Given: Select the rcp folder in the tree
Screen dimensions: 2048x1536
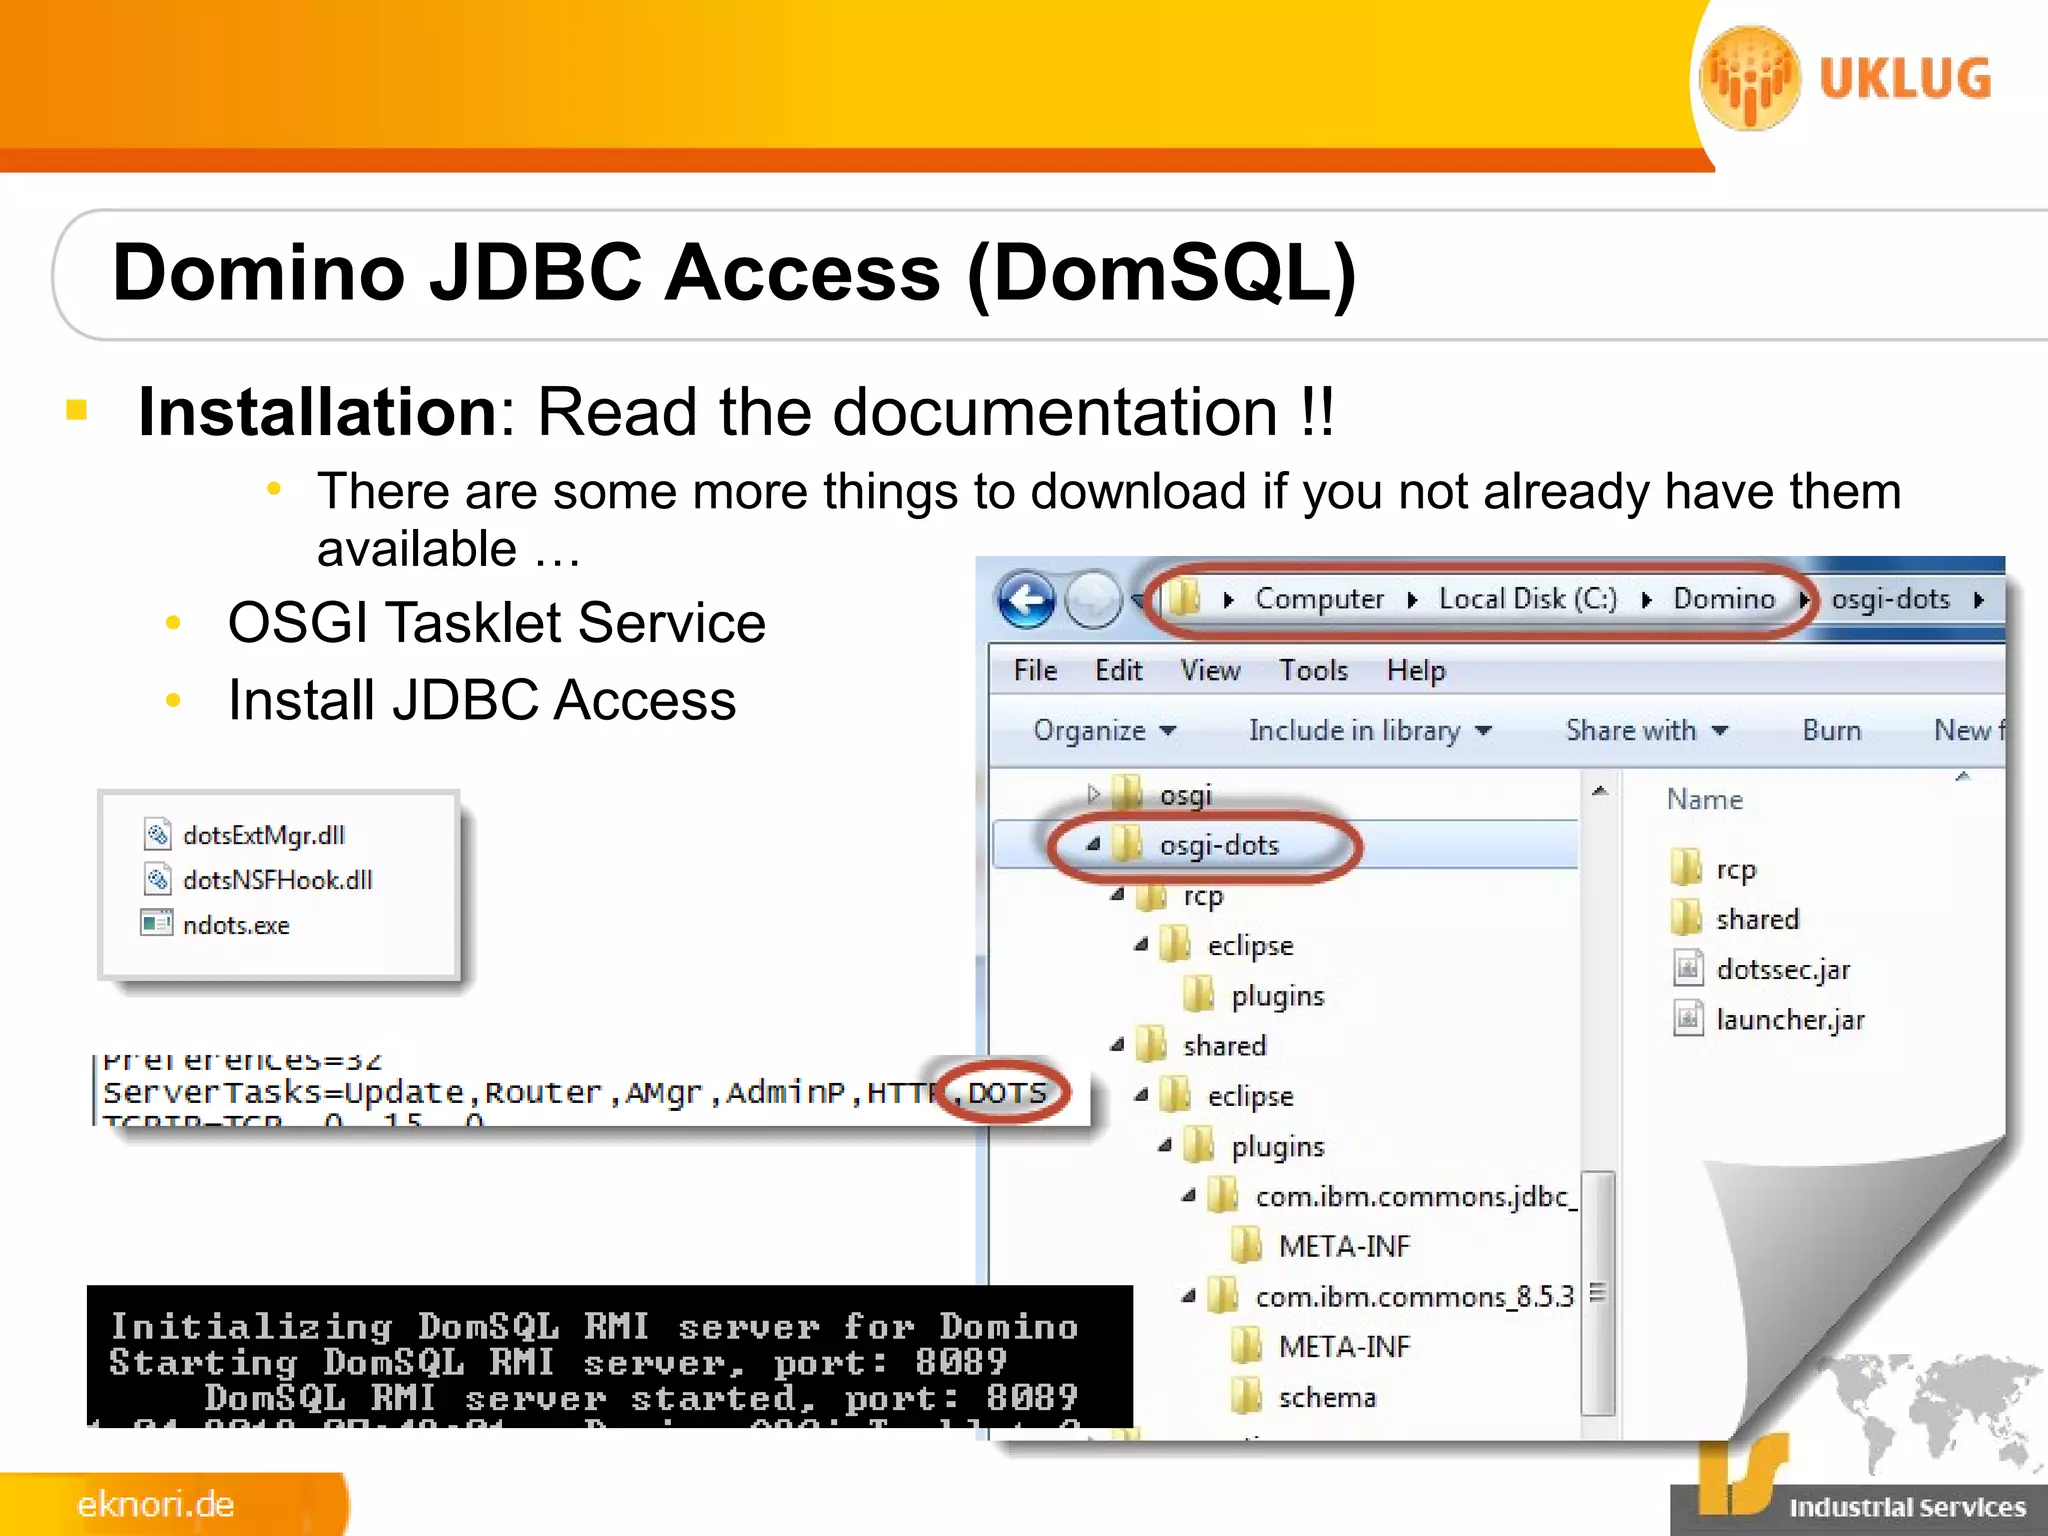Looking at the screenshot, I should [1203, 896].
